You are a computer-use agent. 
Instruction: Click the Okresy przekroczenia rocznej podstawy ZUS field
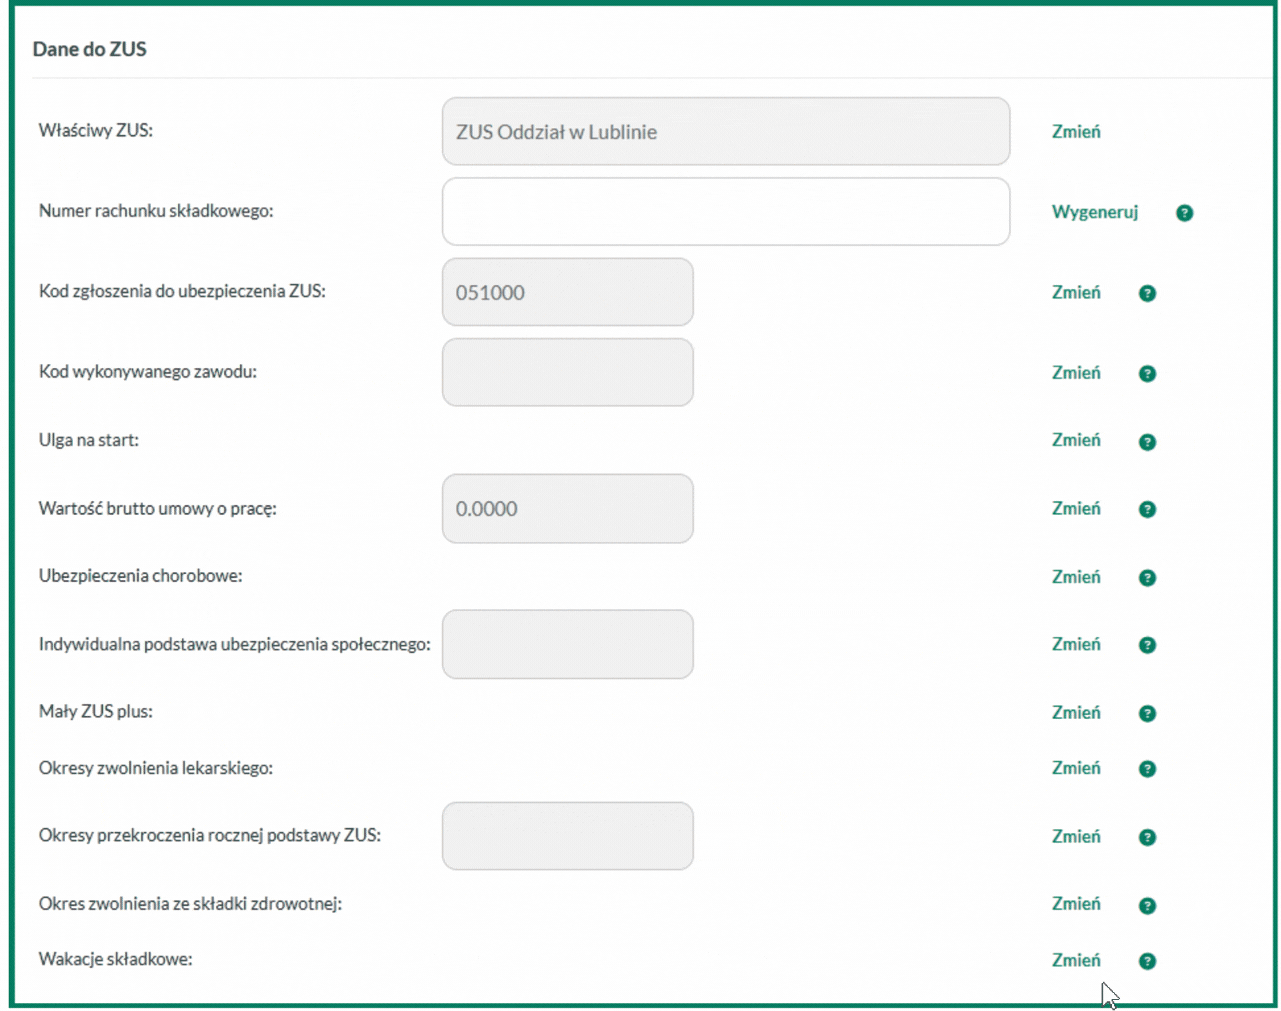(x=568, y=836)
